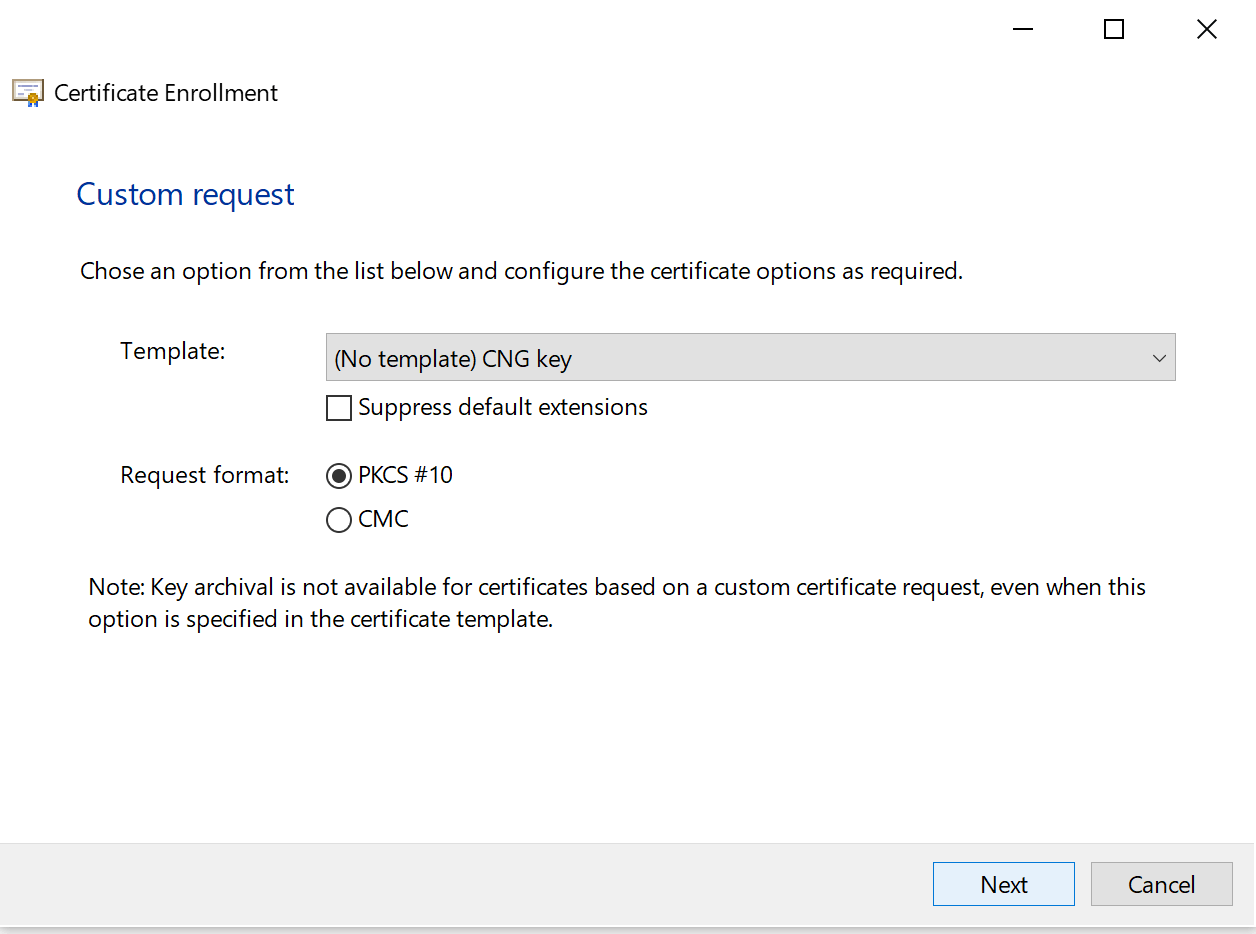Choose CMC as the request format

coord(339,520)
